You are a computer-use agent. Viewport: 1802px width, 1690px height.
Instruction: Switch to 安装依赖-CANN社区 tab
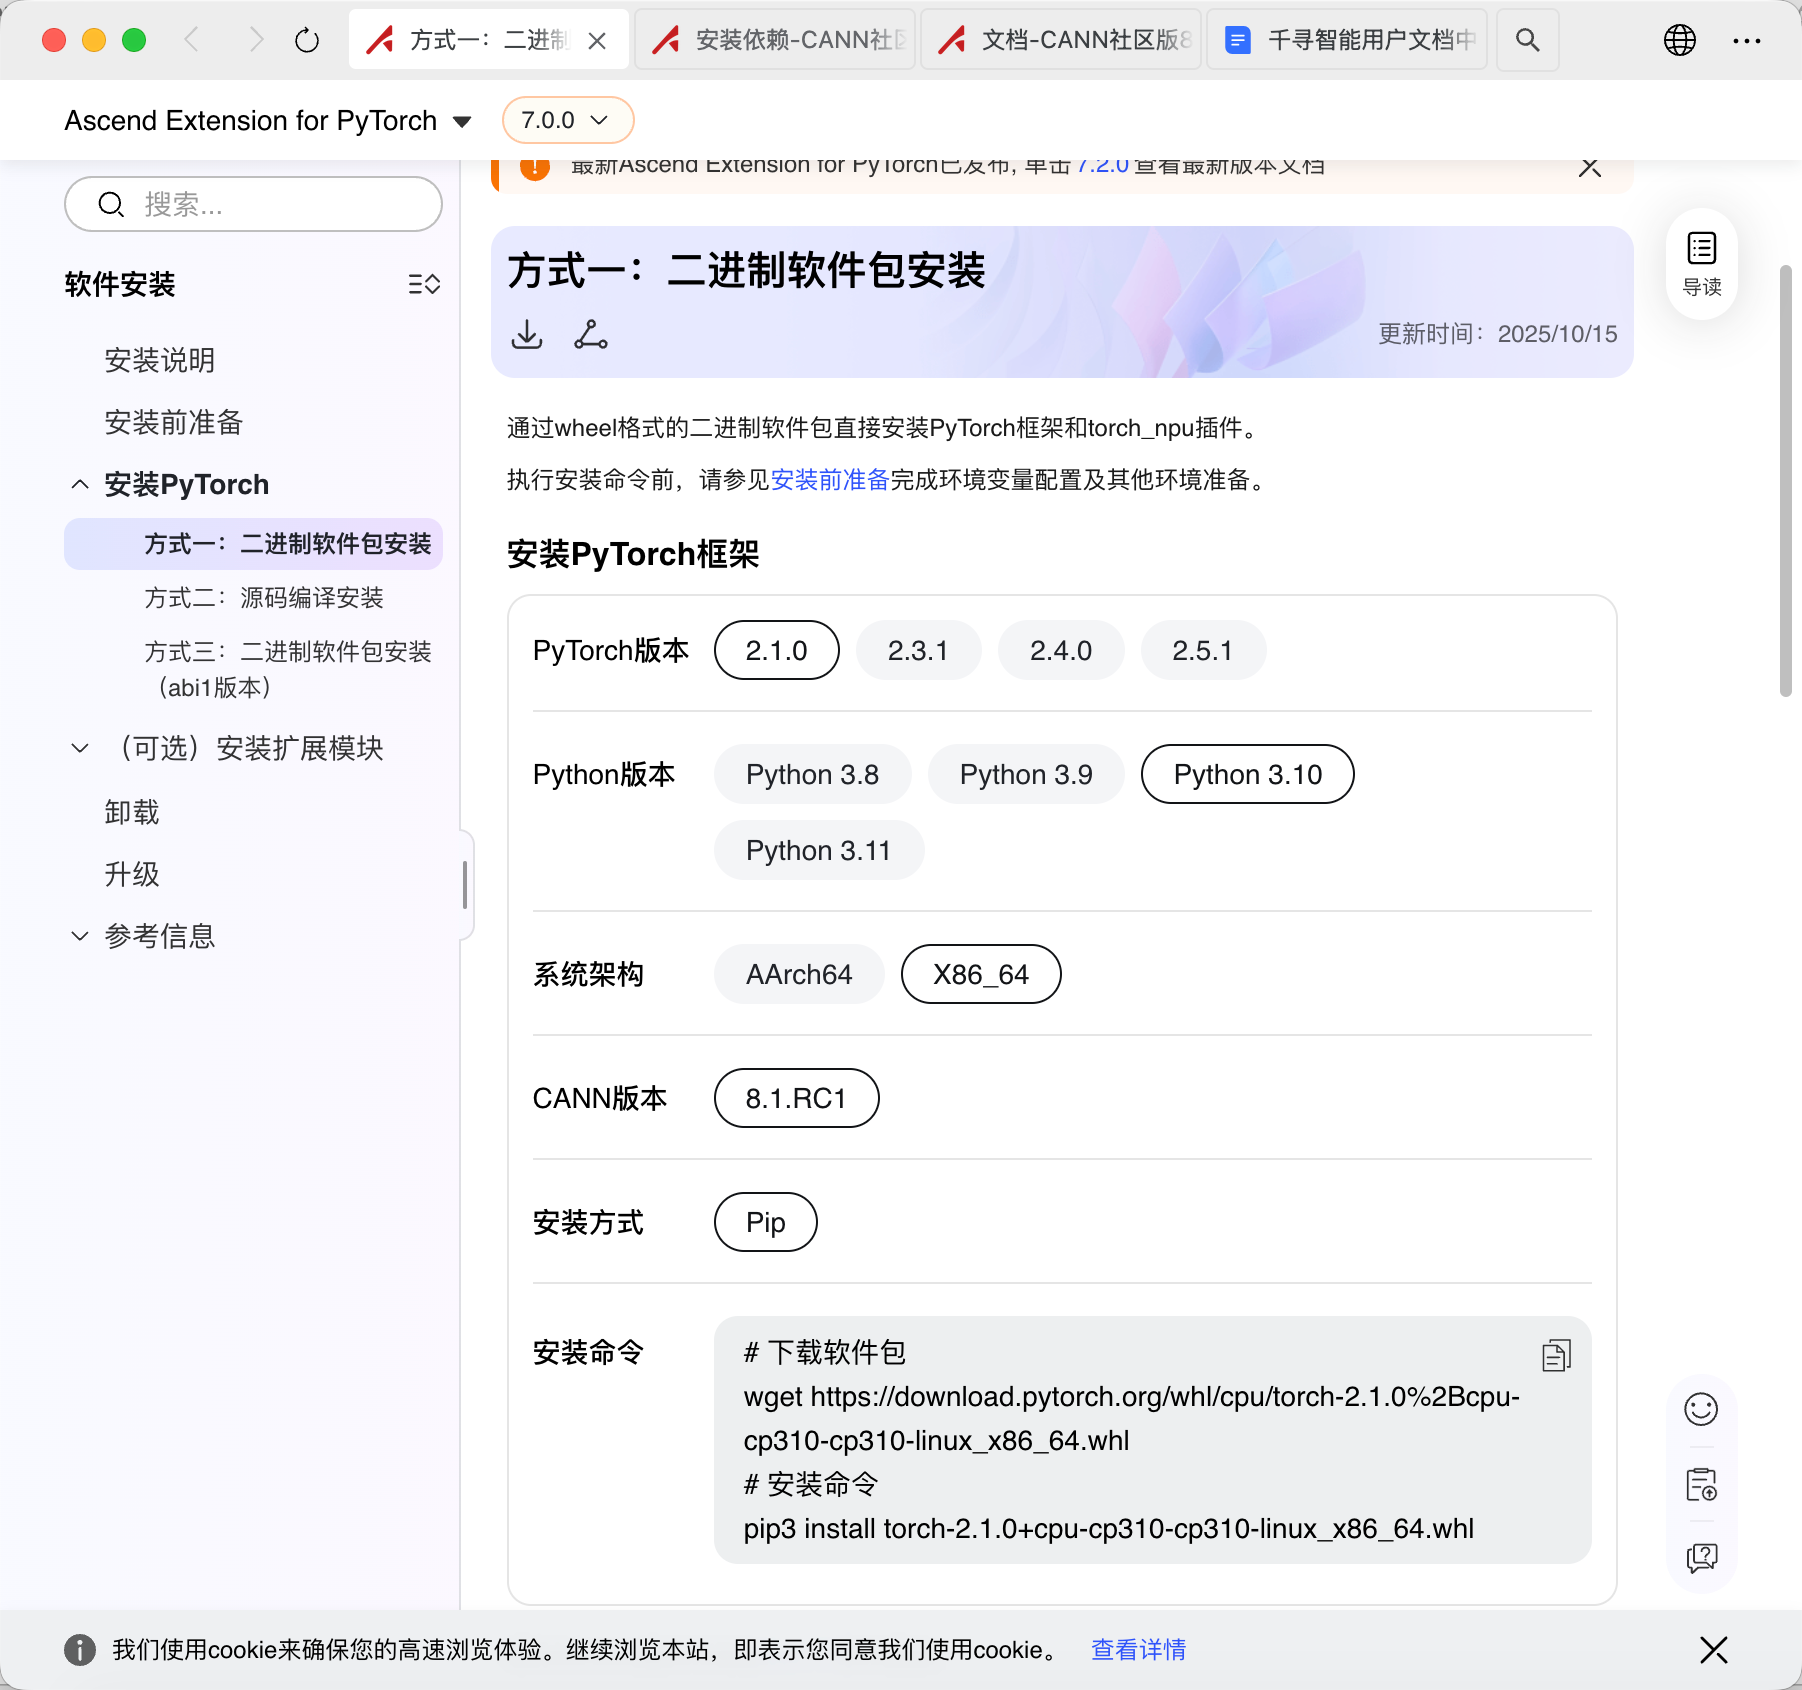[775, 40]
